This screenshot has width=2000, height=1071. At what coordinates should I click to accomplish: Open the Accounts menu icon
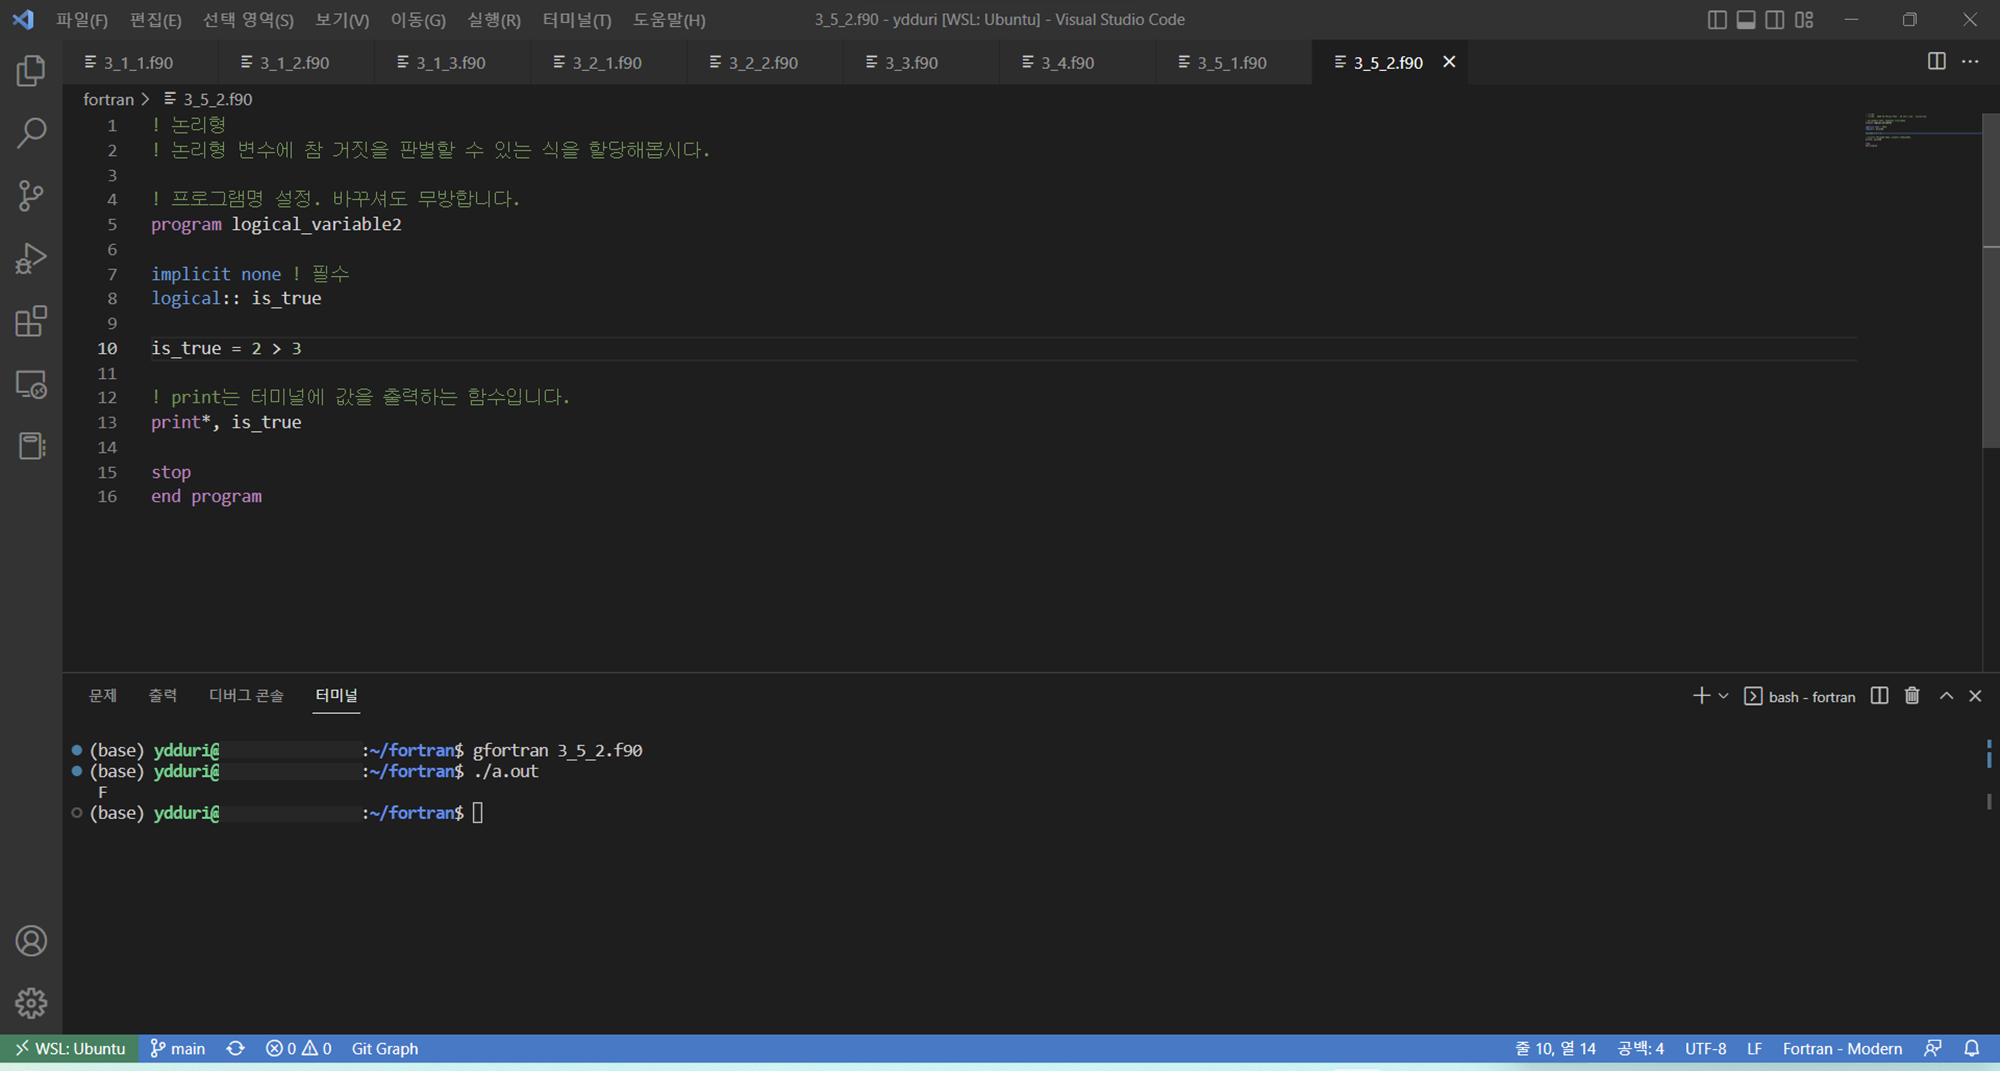coord(31,941)
